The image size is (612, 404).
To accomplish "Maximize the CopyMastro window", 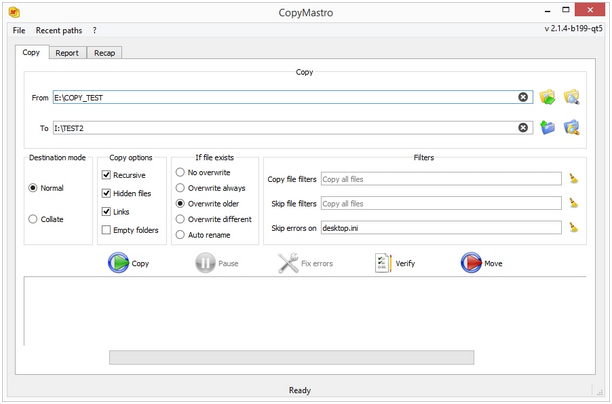I will point(566,10).
